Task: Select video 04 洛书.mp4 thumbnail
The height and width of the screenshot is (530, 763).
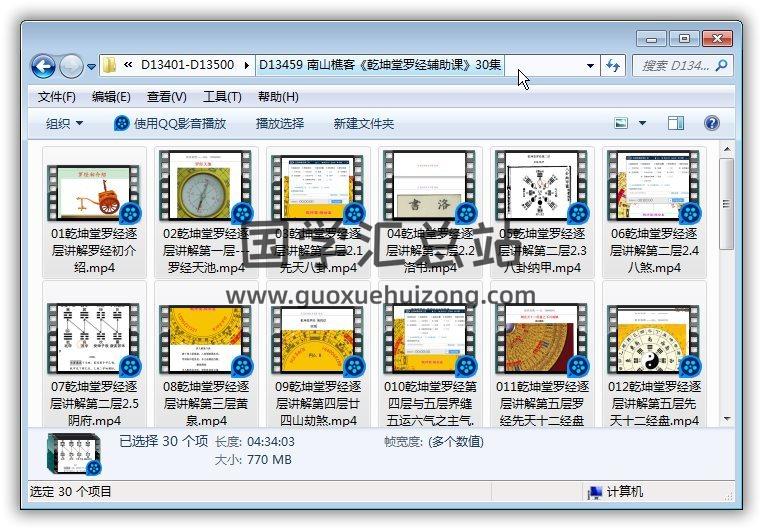Action: (429, 186)
